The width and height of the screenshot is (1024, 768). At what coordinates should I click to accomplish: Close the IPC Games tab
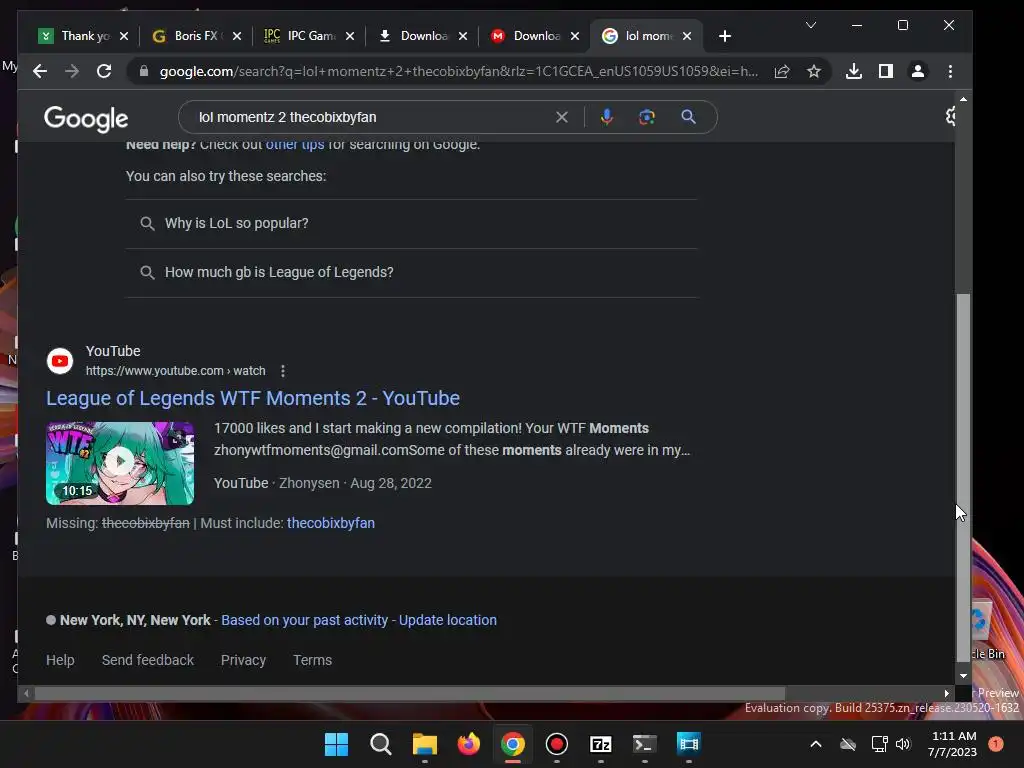point(350,36)
